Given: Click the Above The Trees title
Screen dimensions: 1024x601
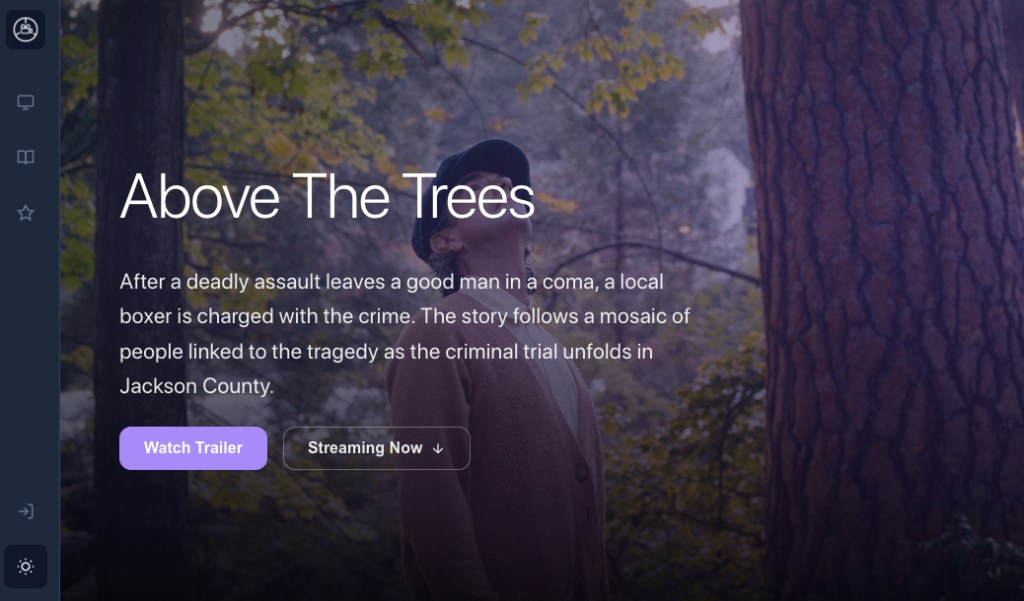Looking at the screenshot, I should click(x=327, y=197).
